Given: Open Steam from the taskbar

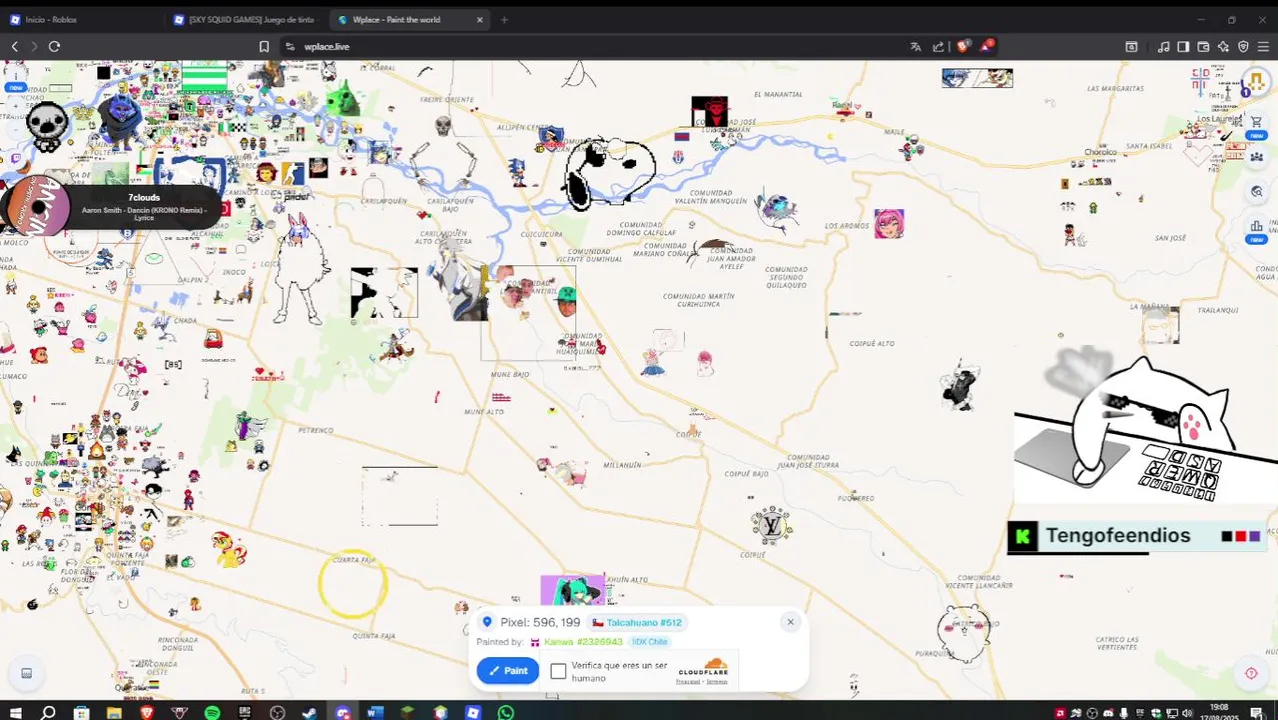Looking at the screenshot, I should [310, 712].
